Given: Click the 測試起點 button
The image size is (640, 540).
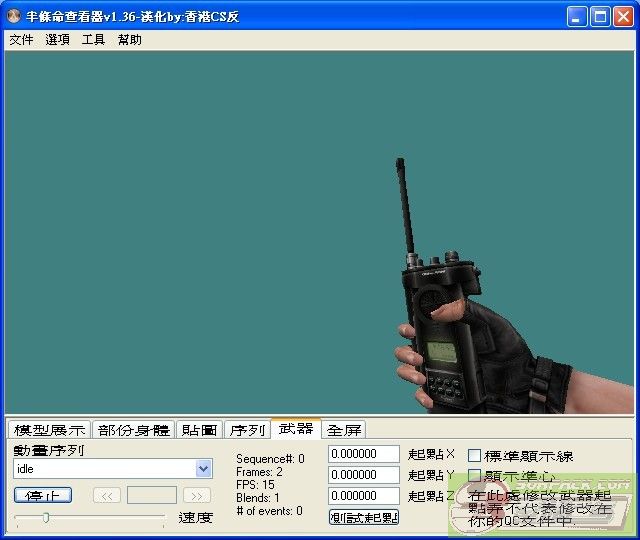Looking at the screenshot, I should tap(364, 517).
